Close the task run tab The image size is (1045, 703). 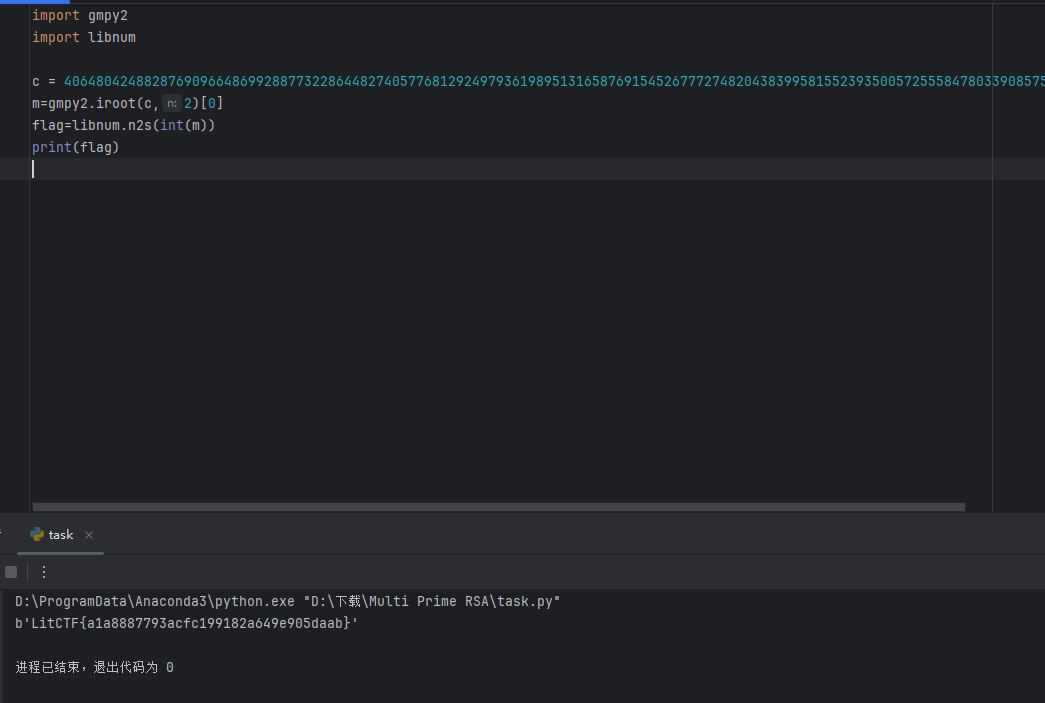[x=88, y=535]
